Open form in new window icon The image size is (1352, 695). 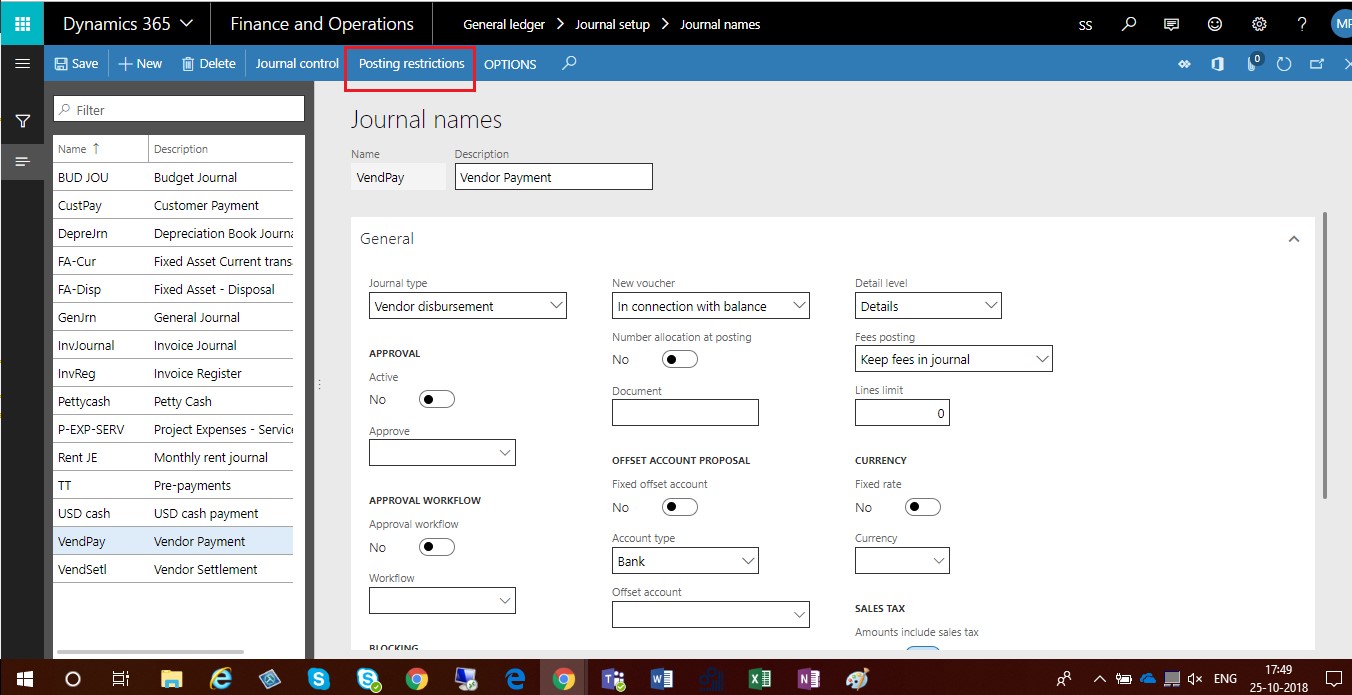(1317, 64)
